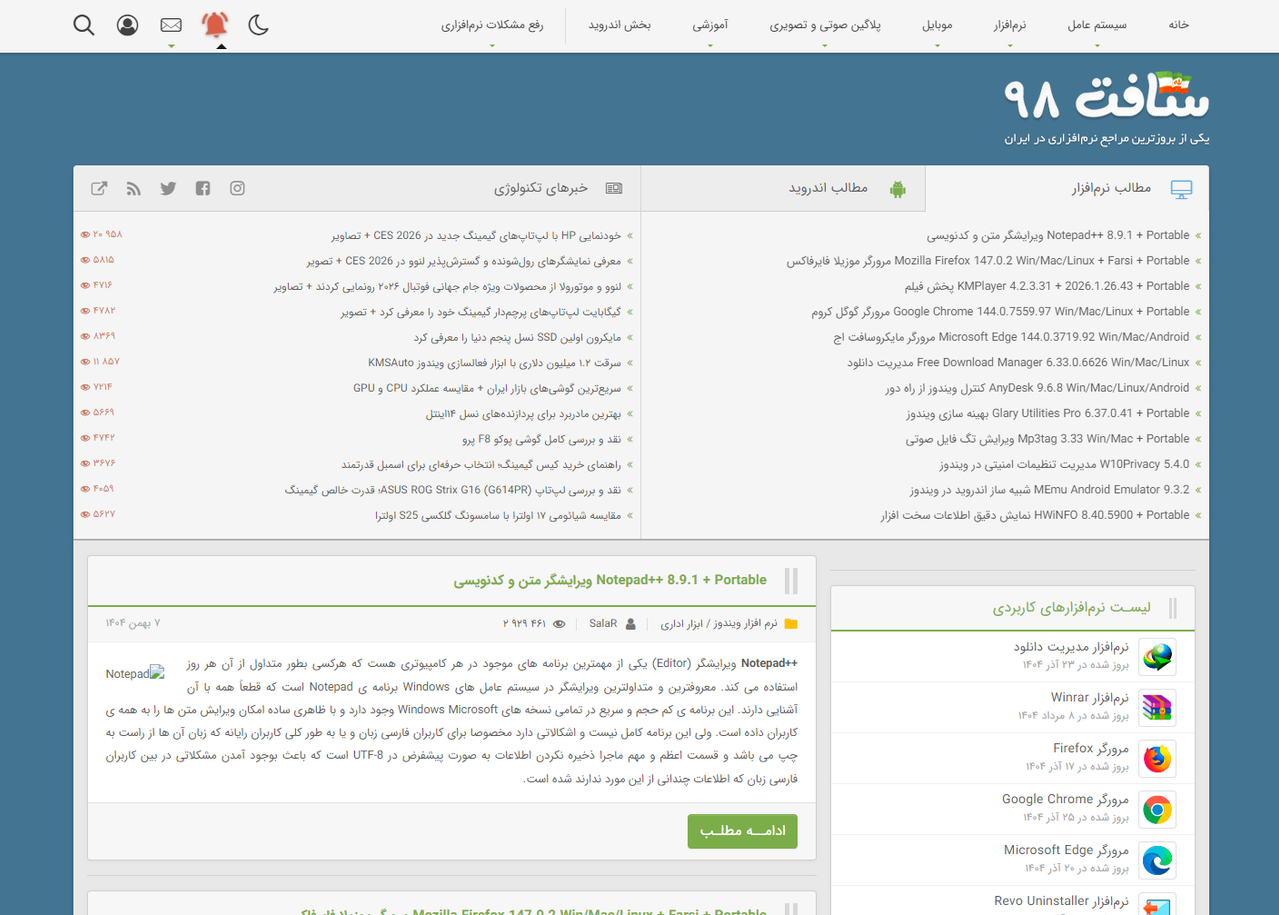This screenshot has height=915, width=1279.
Task: Open the envelope contact icon
Action: coord(171,25)
